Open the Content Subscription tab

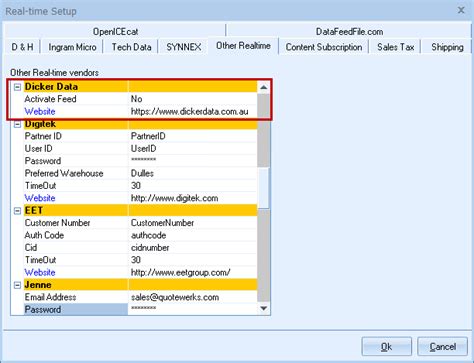[x=324, y=47]
